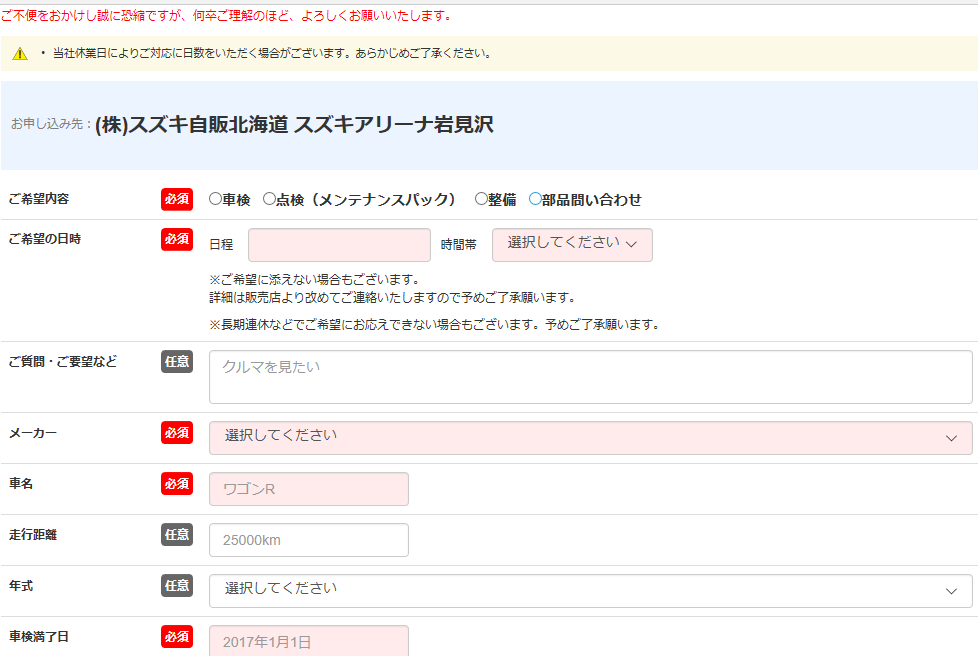This screenshot has height=656, width=978.
Task: Click the メーカー field label
Action: coord(32,433)
